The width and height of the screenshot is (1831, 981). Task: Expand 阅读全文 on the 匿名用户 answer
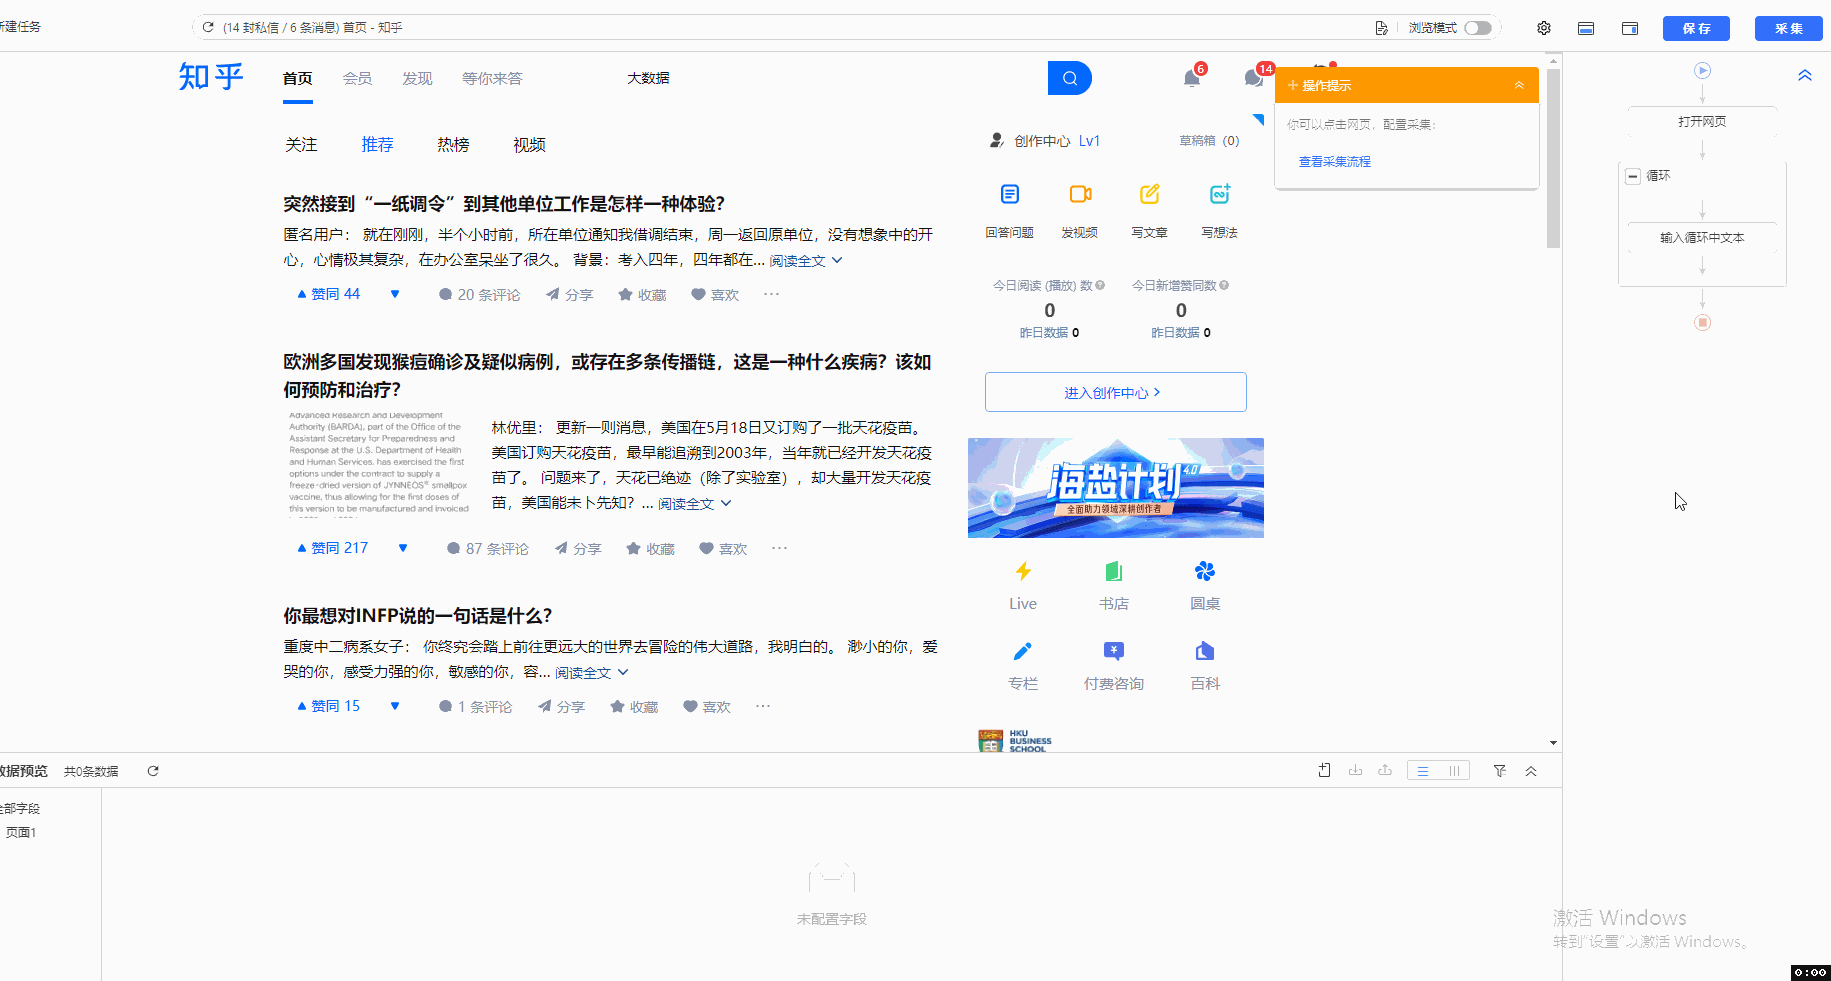click(x=805, y=261)
